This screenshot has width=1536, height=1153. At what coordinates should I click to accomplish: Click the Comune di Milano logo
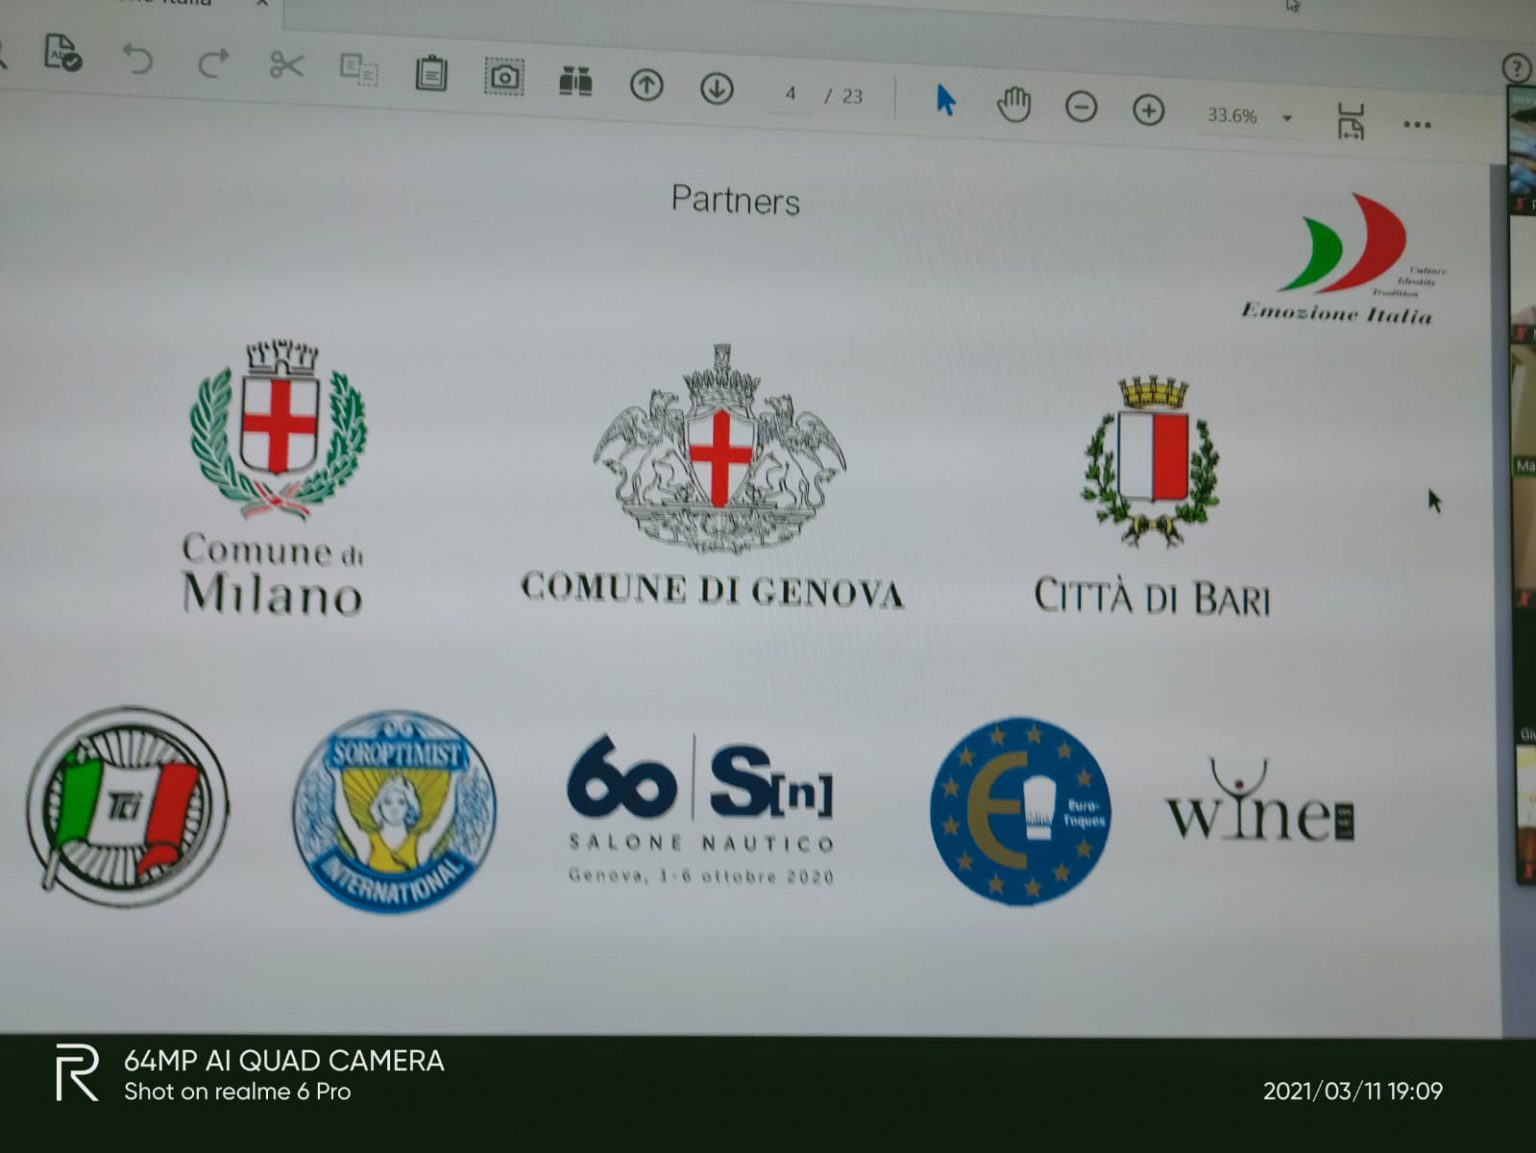coord(275,477)
